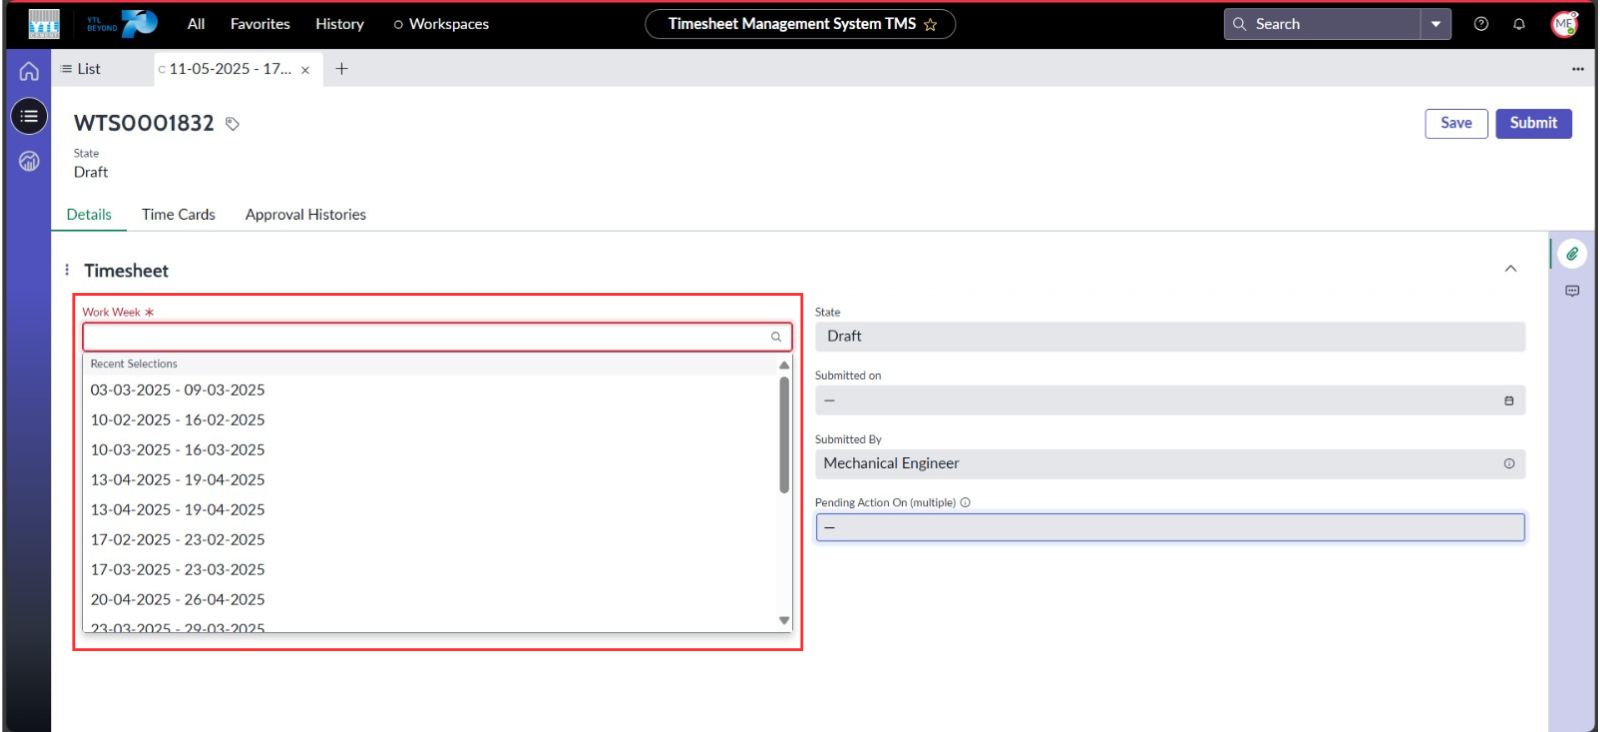This screenshot has height=732, width=1600.
Task: Click the home icon in left sidebar
Action: coord(29,71)
